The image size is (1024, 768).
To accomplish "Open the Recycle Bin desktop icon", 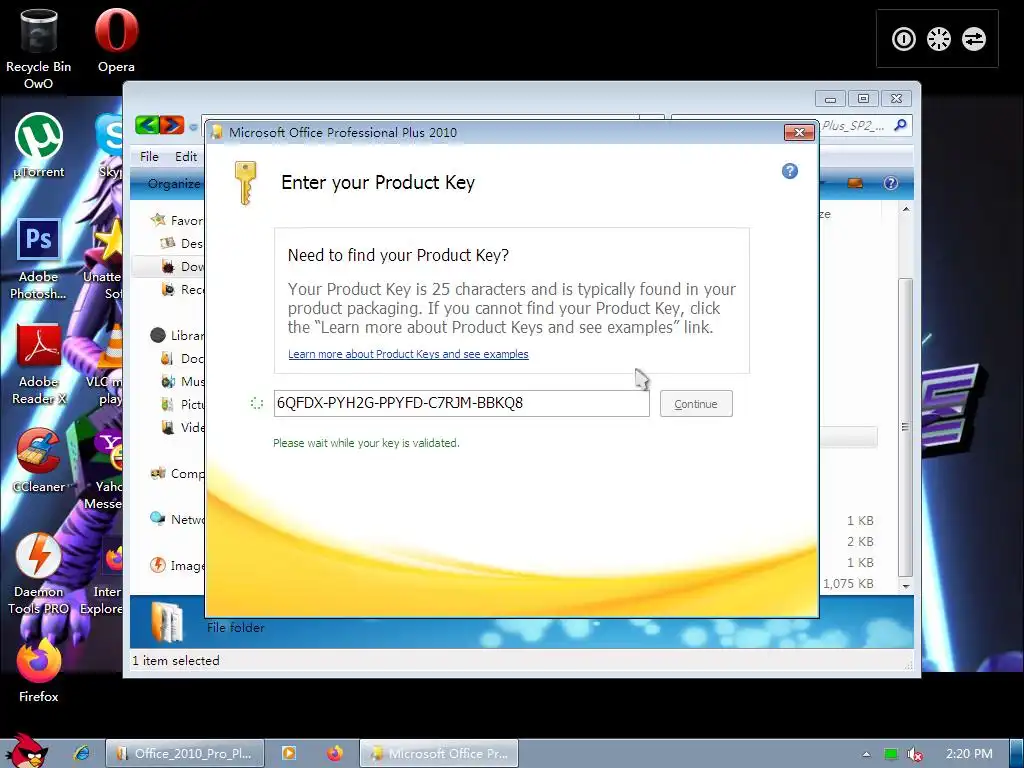I will click(38, 50).
